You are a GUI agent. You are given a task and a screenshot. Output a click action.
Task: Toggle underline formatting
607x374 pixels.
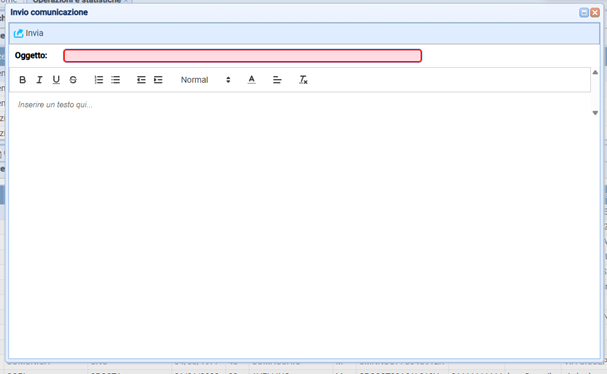(56, 80)
